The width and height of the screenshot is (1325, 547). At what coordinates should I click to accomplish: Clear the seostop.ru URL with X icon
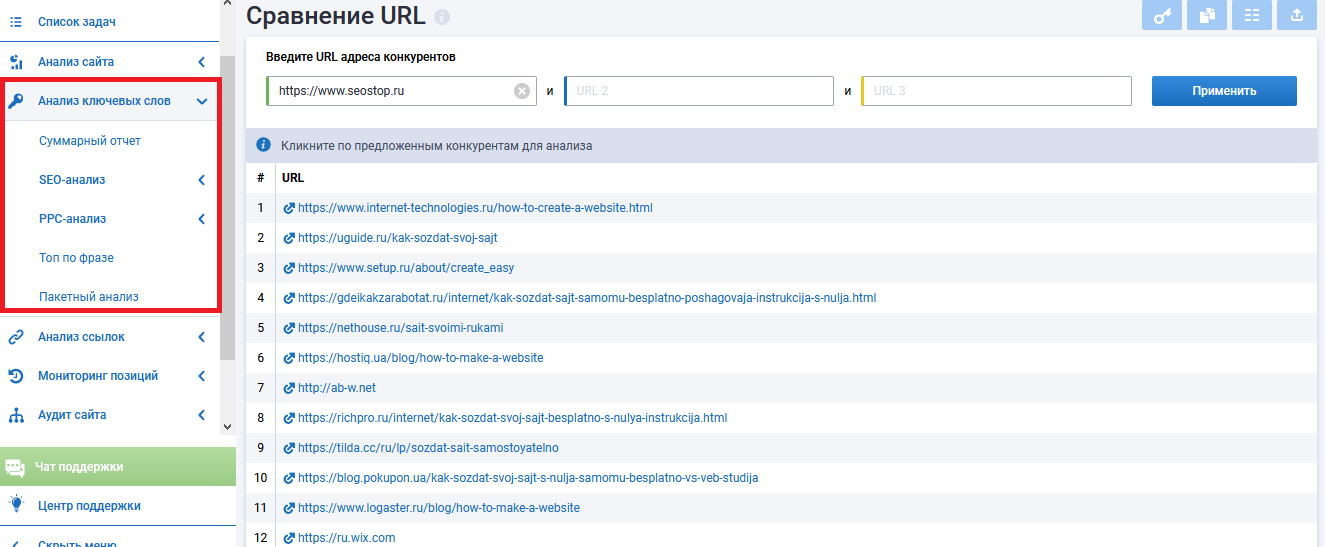click(x=521, y=91)
